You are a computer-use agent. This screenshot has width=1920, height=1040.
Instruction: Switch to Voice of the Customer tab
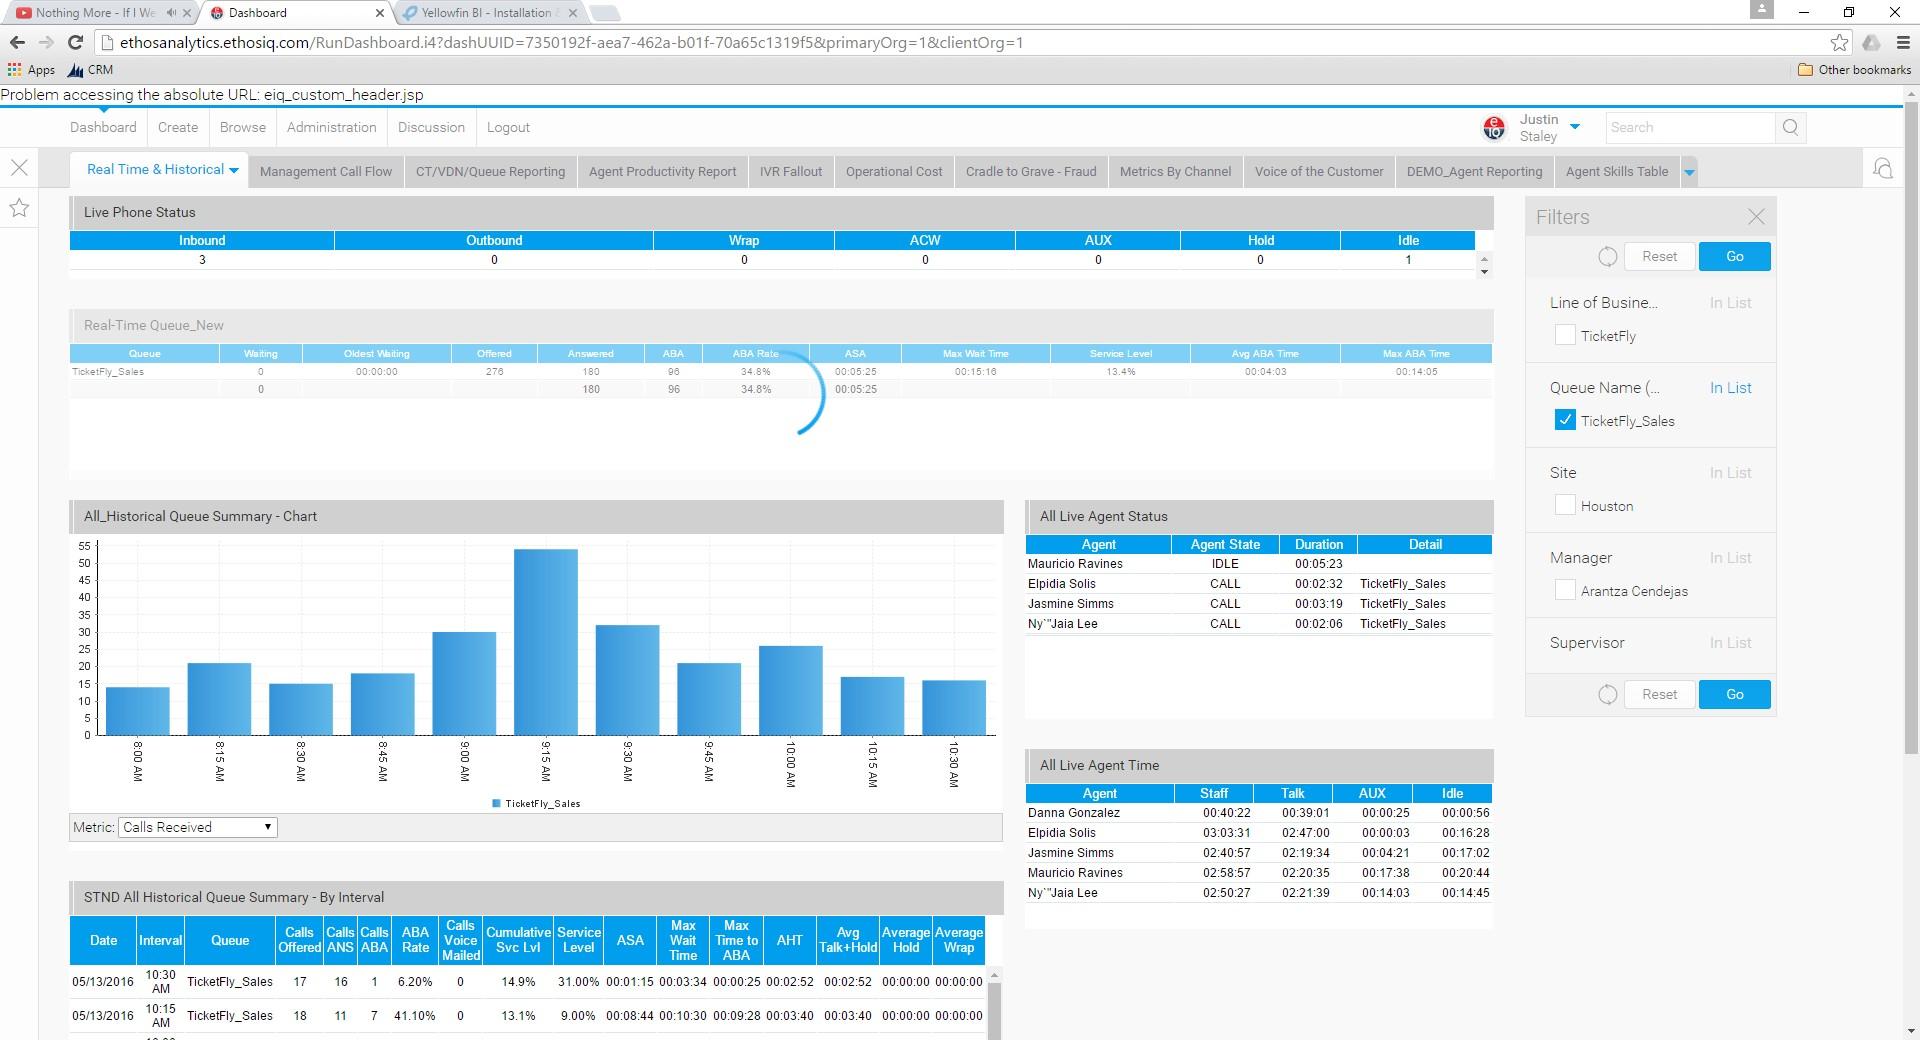tap(1319, 172)
